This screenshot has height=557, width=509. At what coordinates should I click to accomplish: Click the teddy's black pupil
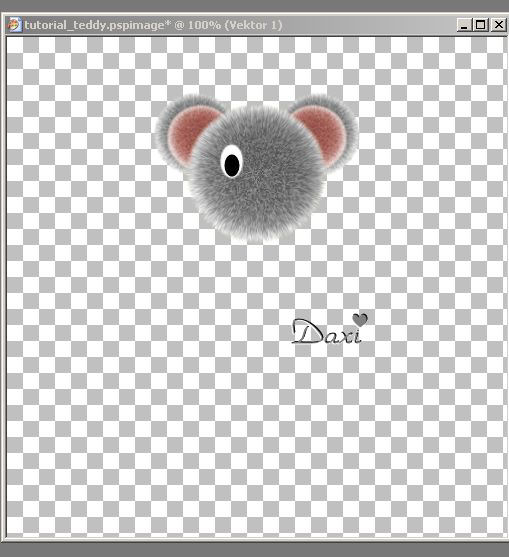click(x=232, y=166)
